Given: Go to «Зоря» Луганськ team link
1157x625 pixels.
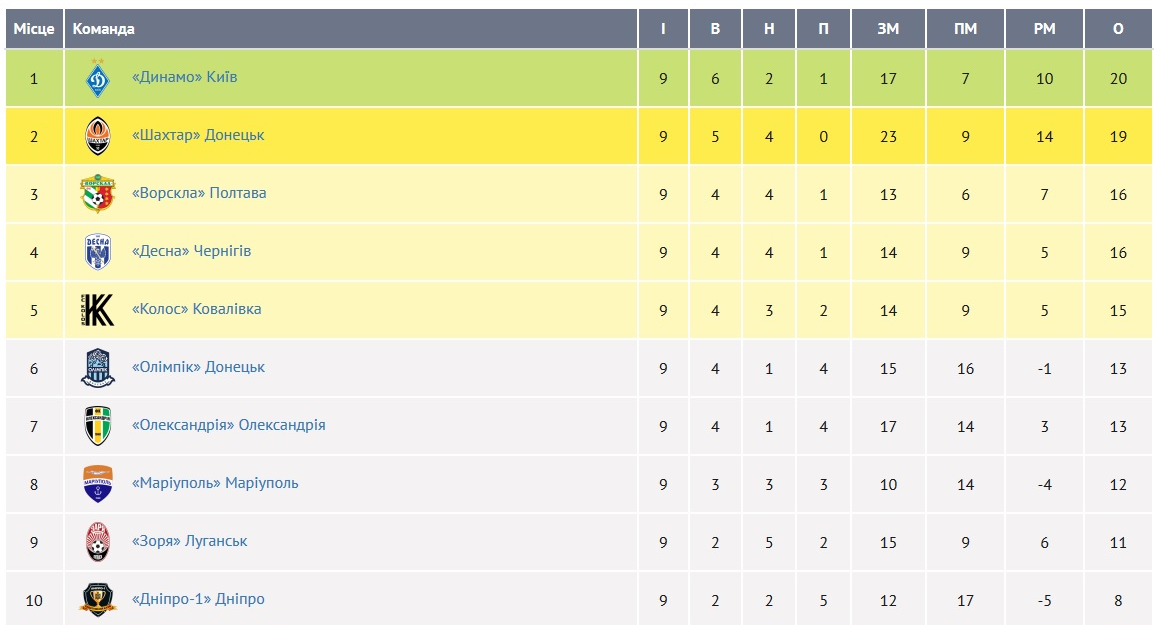Looking at the screenshot, I should pyautogui.click(x=190, y=541).
